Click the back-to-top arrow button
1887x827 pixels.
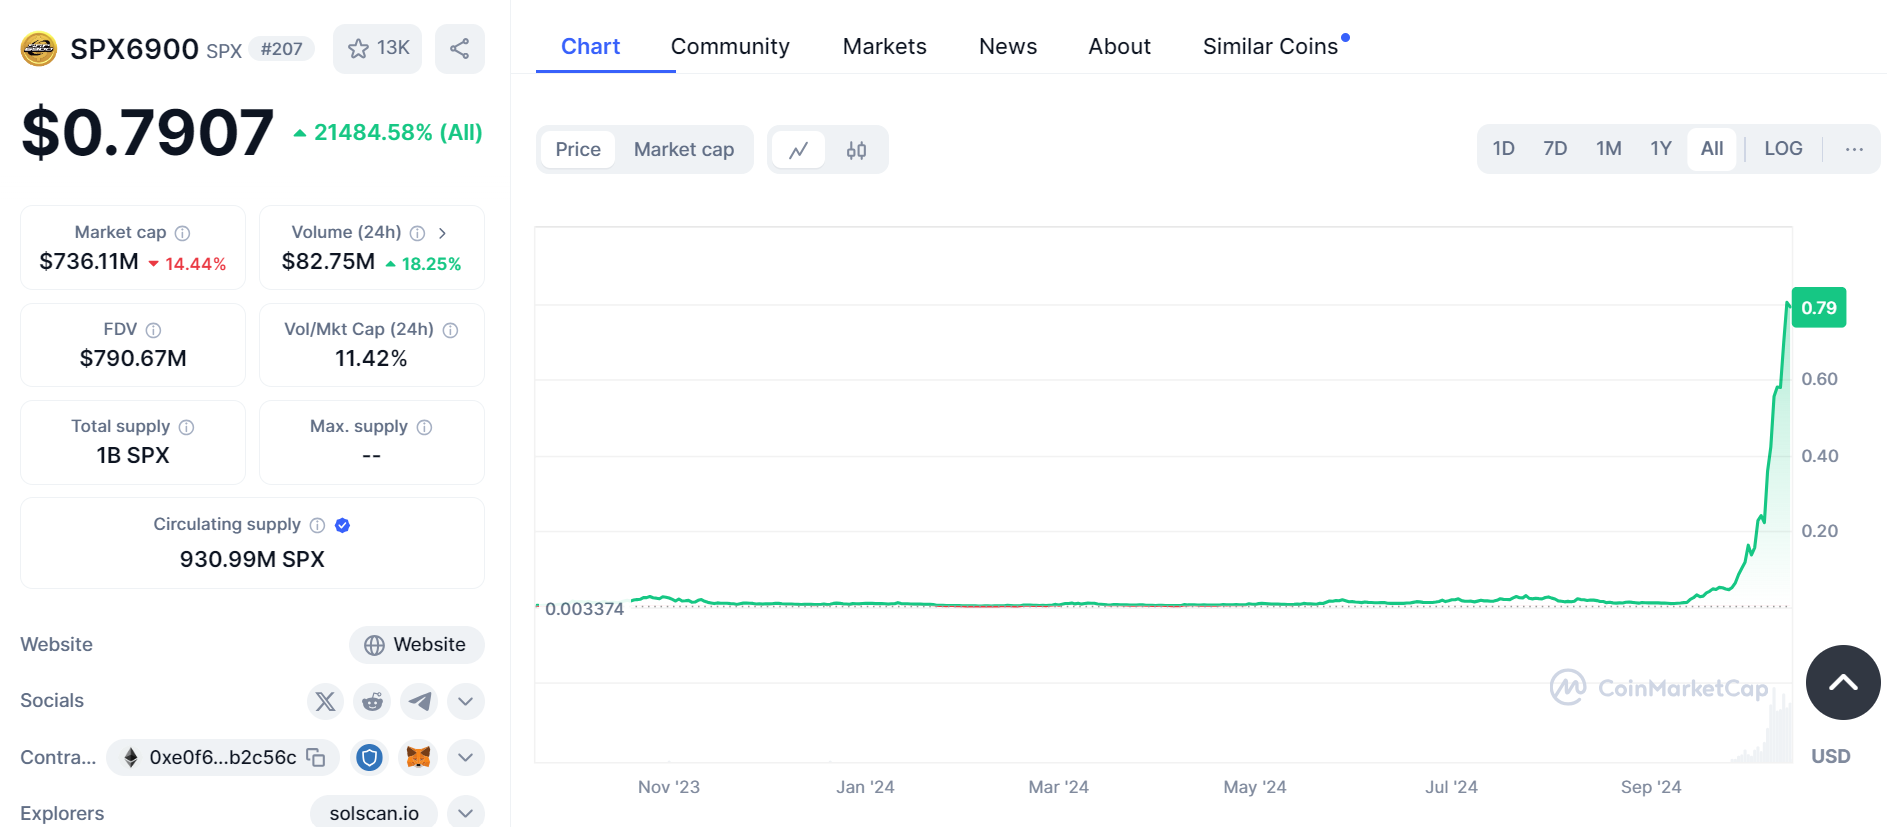pyautogui.click(x=1843, y=683)
